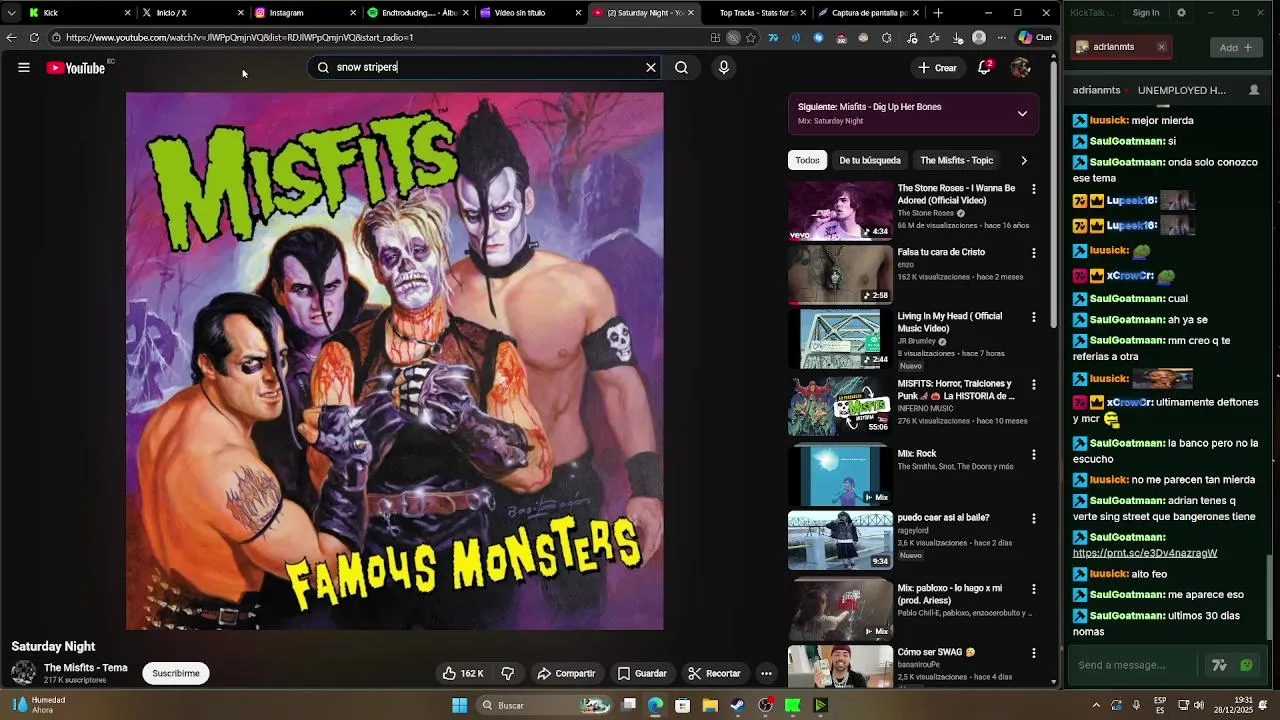Open options for The Stone Roses video
The width and height of the screenshot is (1280, 720).
click(1034, 189)
